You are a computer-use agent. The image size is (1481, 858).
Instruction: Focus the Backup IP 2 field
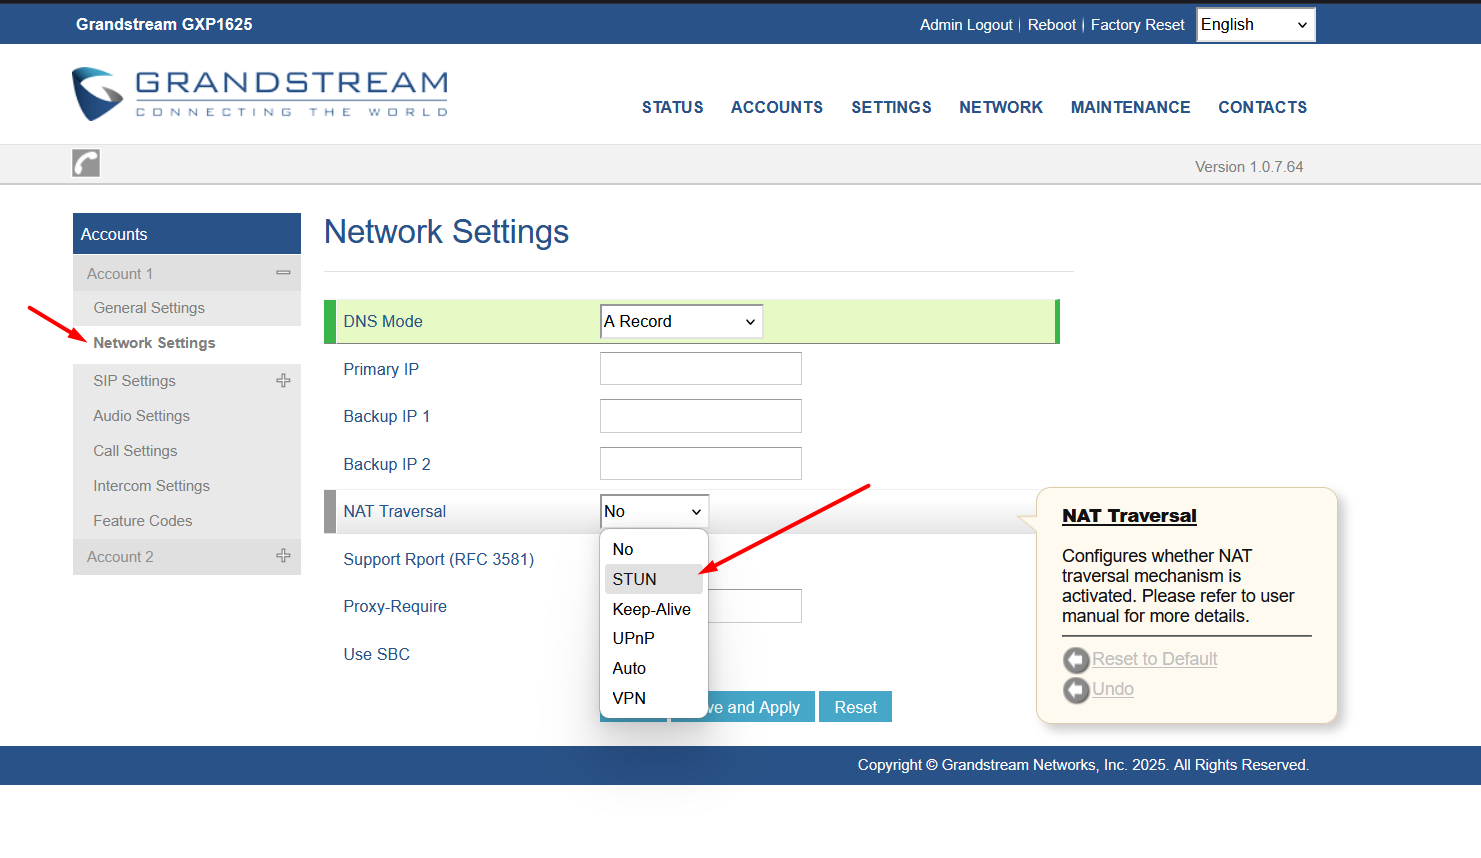(701, 463)
